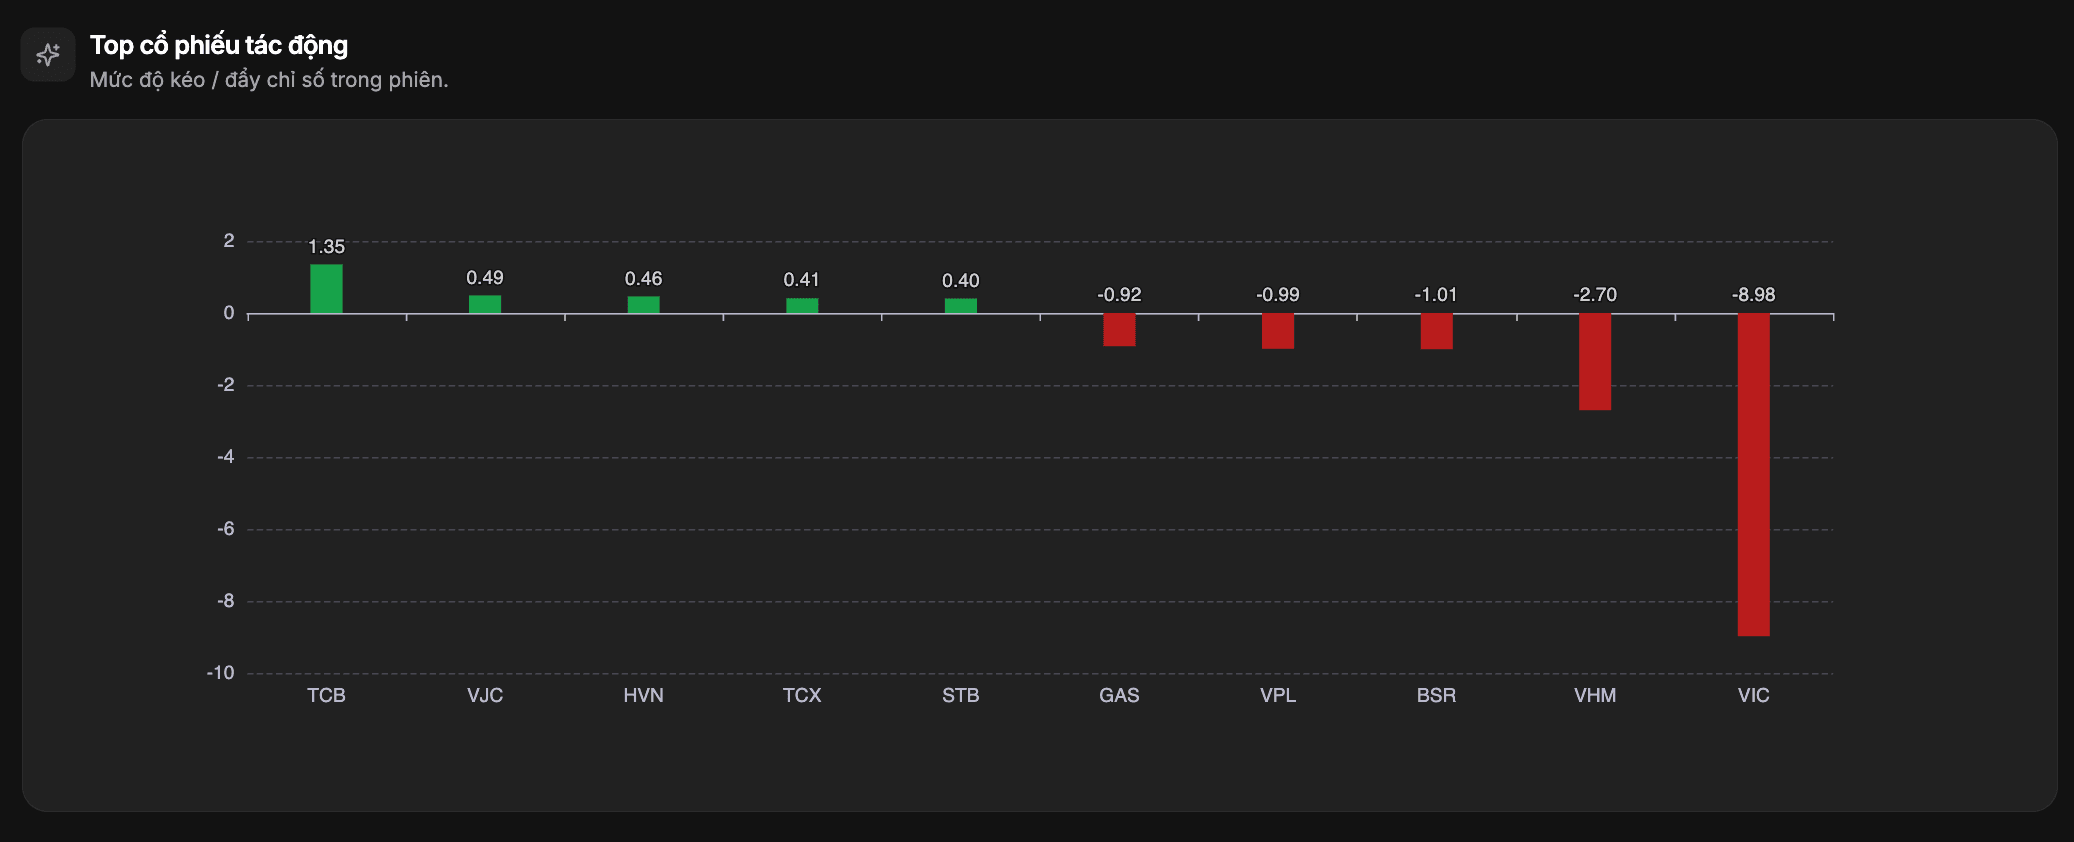Select the red GAS bar
This screenshot has height=842, width=2074.
point(1119,330)
